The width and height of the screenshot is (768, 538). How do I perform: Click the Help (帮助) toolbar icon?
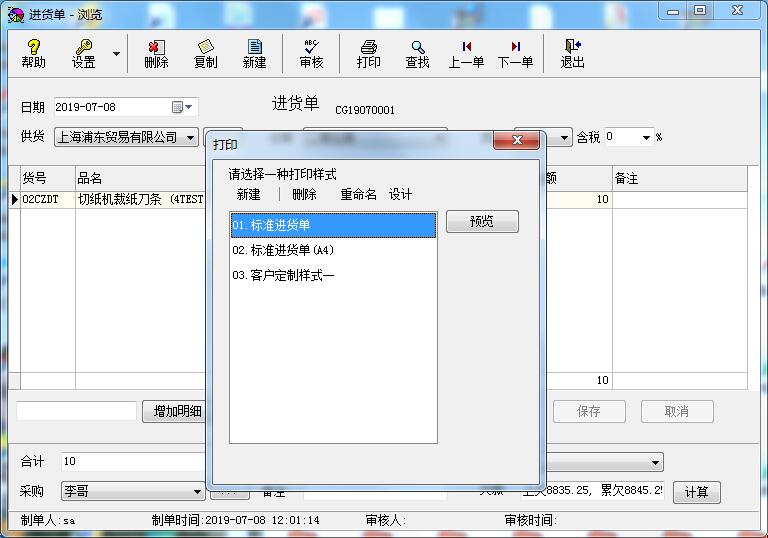[33, 53]
